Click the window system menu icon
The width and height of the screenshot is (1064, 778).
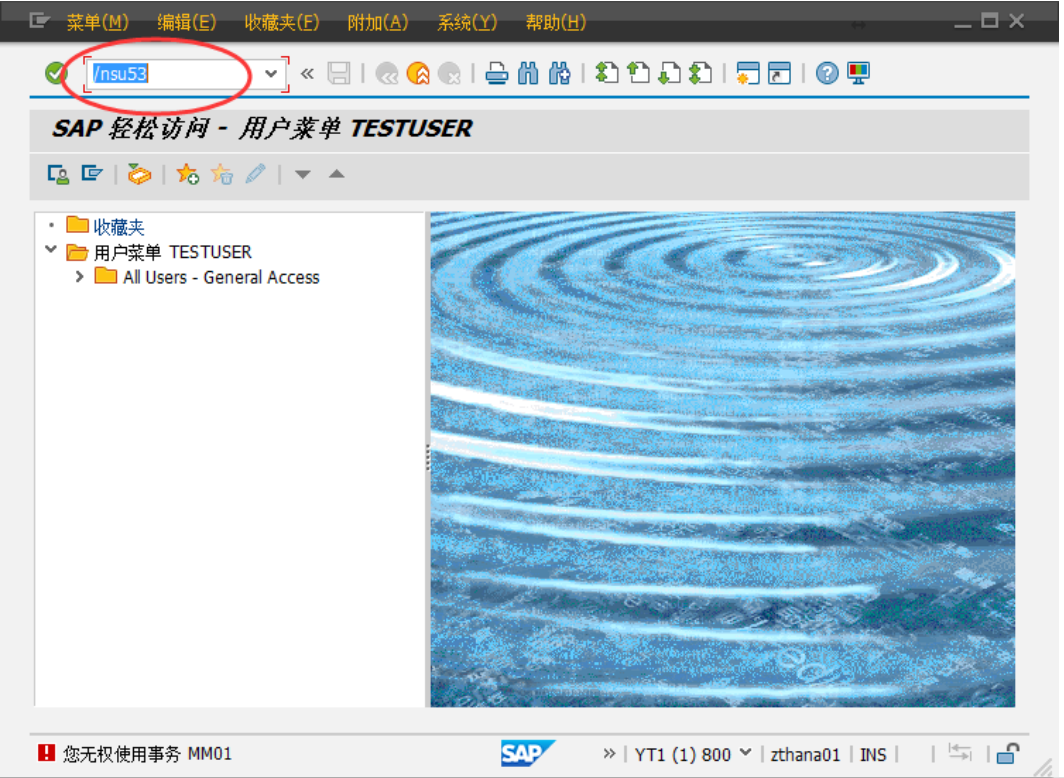coord(39,22)
